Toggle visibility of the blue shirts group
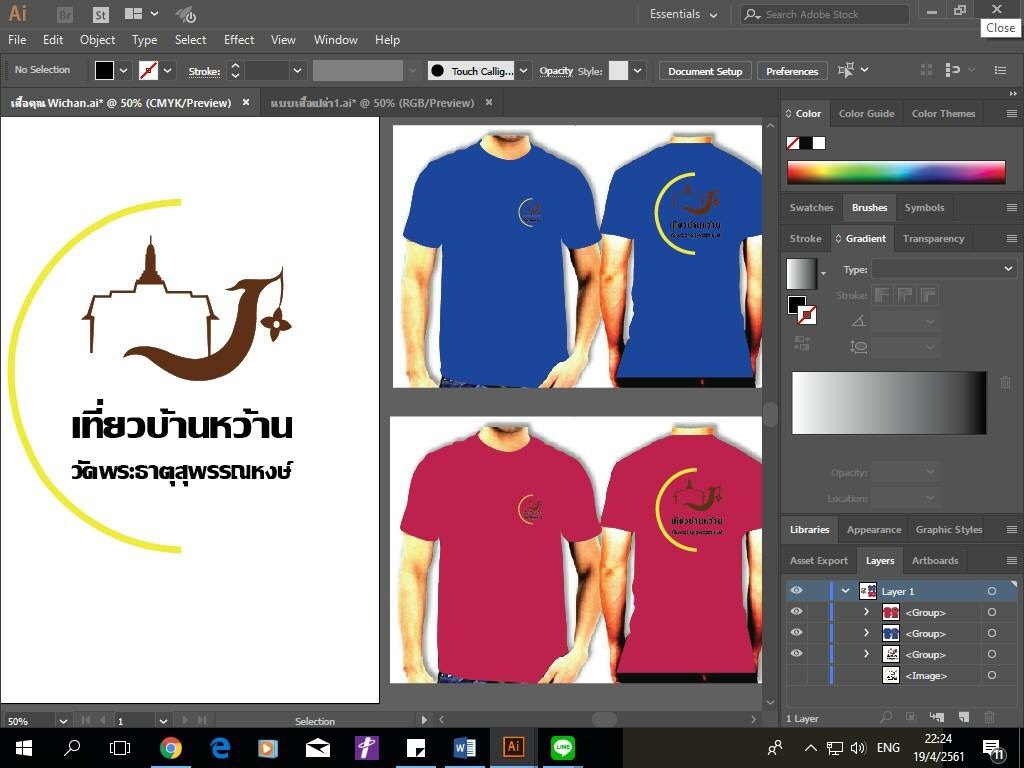 click(x=796, y=633)
